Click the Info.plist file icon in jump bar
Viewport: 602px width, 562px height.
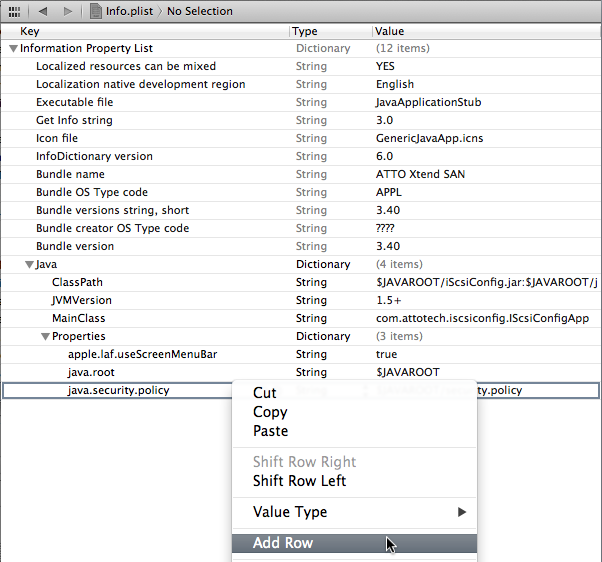96,11
